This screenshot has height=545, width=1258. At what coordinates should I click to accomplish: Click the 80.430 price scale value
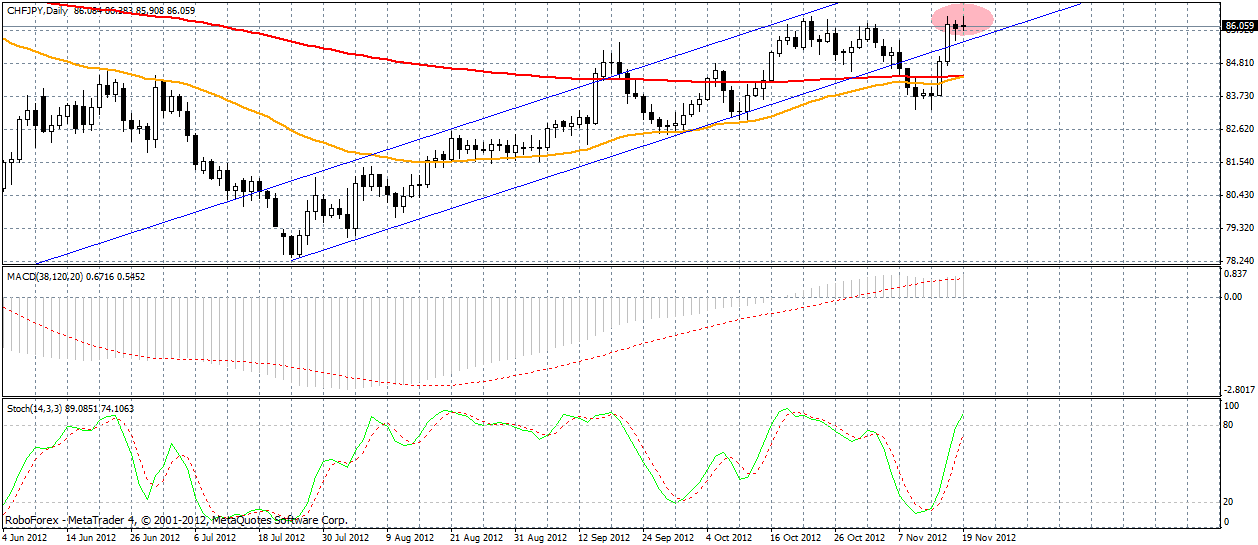tap(1238, 195)
